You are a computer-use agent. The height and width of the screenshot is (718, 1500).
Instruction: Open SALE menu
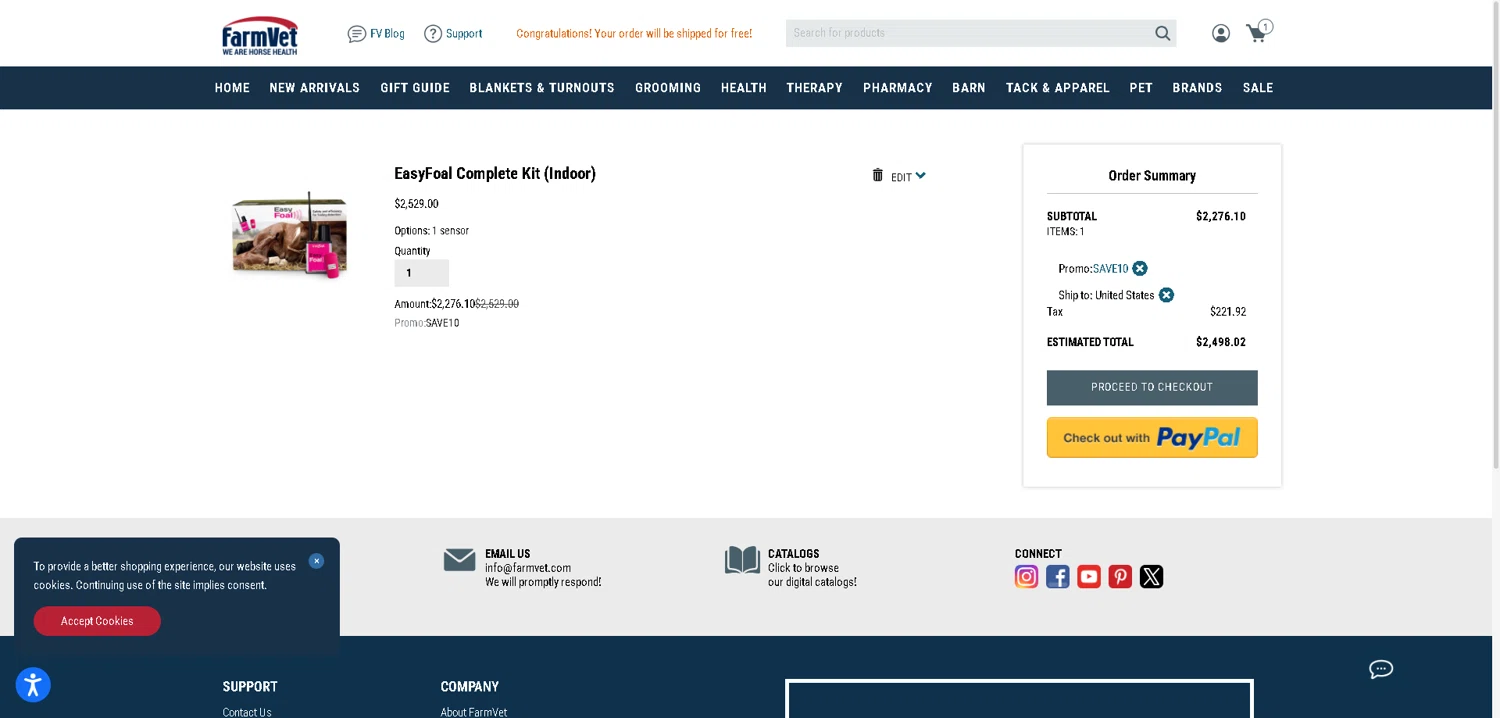point(1258,88)
